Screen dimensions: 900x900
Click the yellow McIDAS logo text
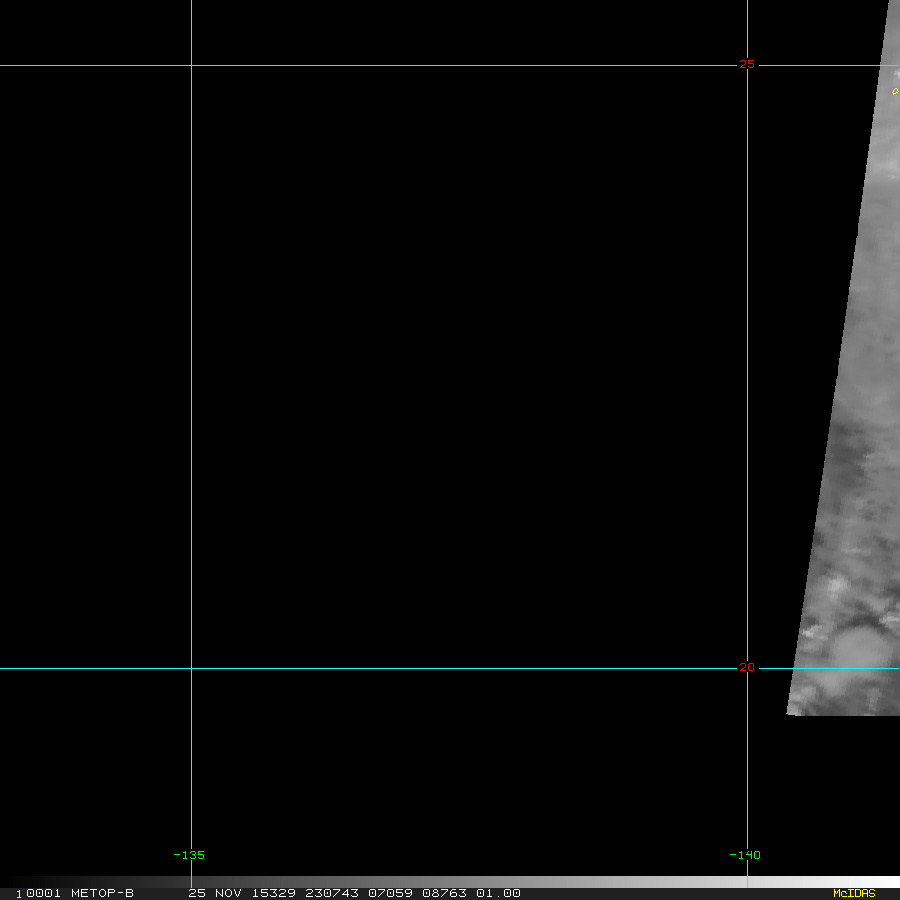853,893
